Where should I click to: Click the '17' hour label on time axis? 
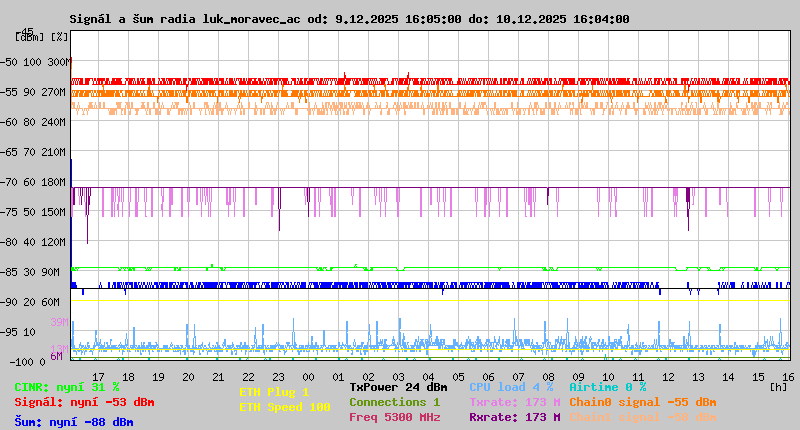pos(98,377)
